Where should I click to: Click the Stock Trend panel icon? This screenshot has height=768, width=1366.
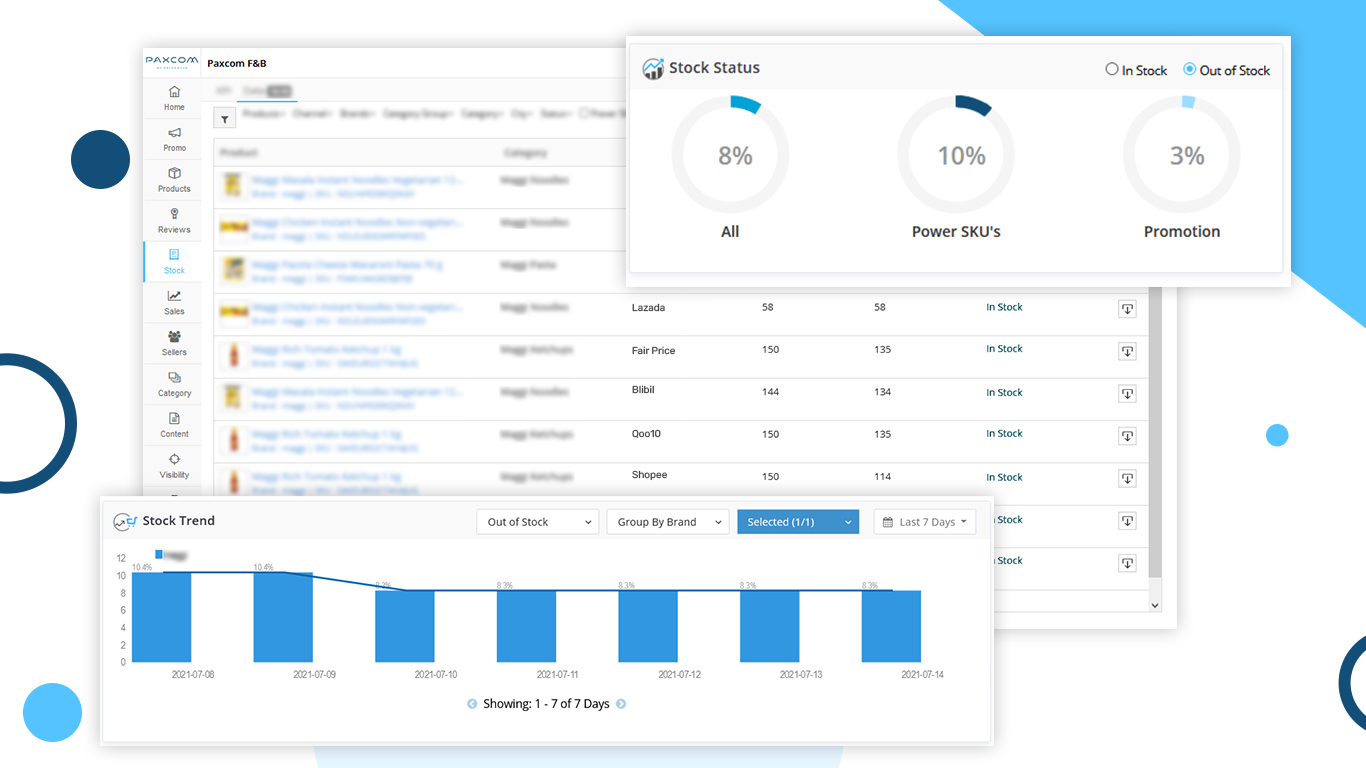124,521
